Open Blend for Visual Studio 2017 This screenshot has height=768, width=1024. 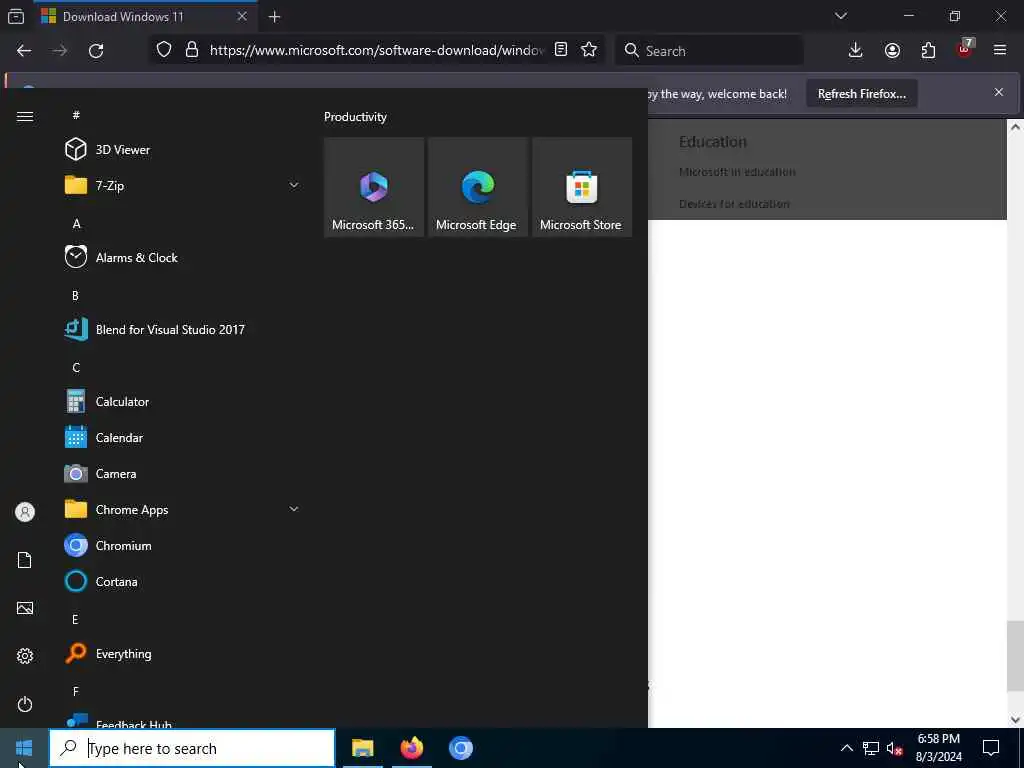(x=182, y=329)
